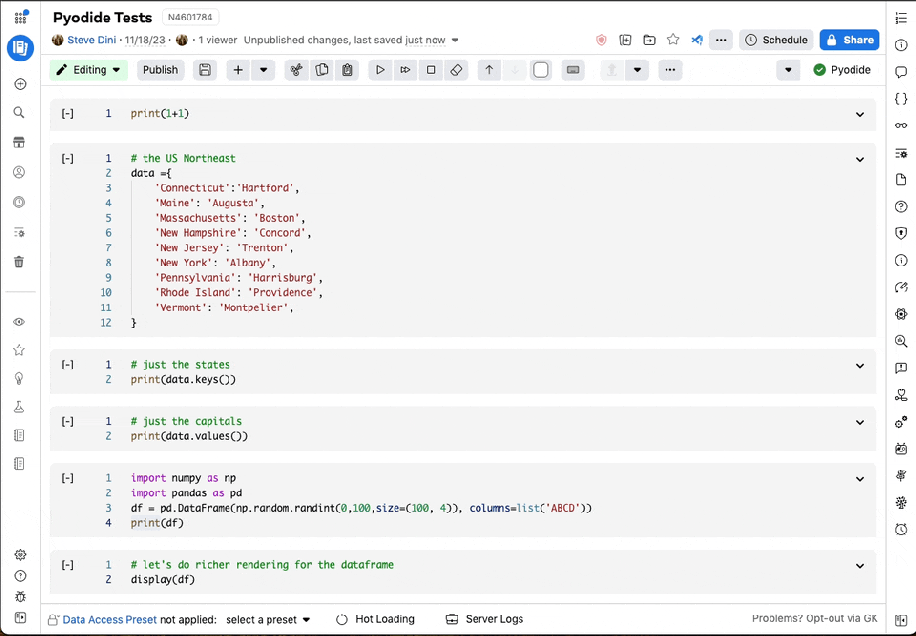This screenshot has width=916, height=636.
Task: Open the Editing mode dropdown
Action: coord(89,70)
